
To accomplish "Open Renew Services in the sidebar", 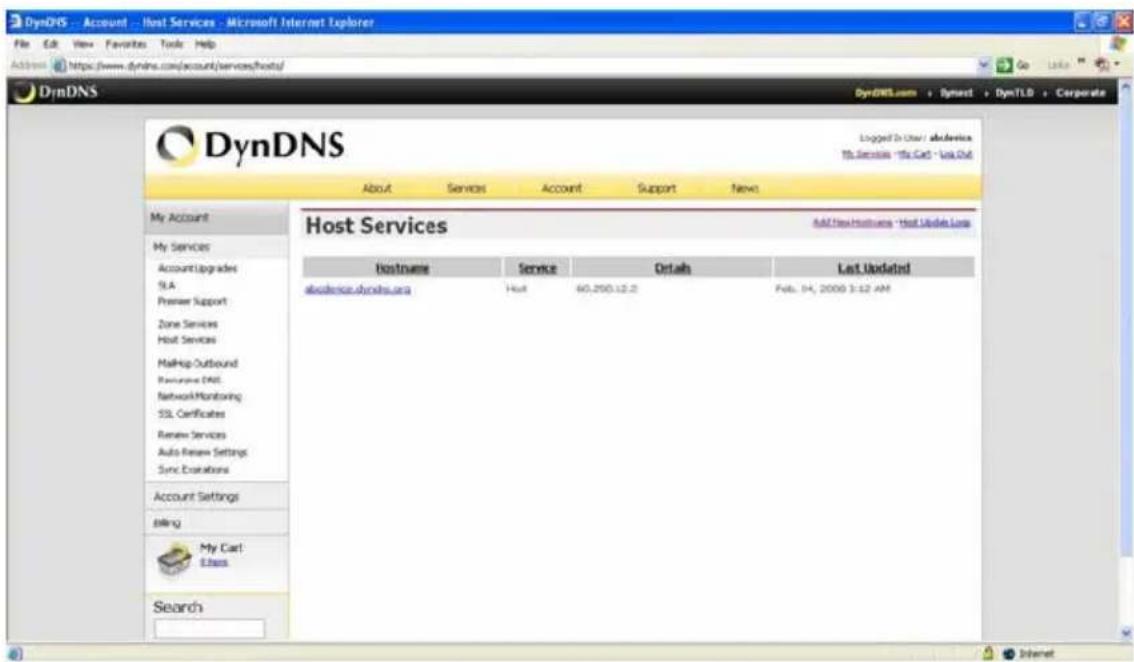I will point(192,435).
